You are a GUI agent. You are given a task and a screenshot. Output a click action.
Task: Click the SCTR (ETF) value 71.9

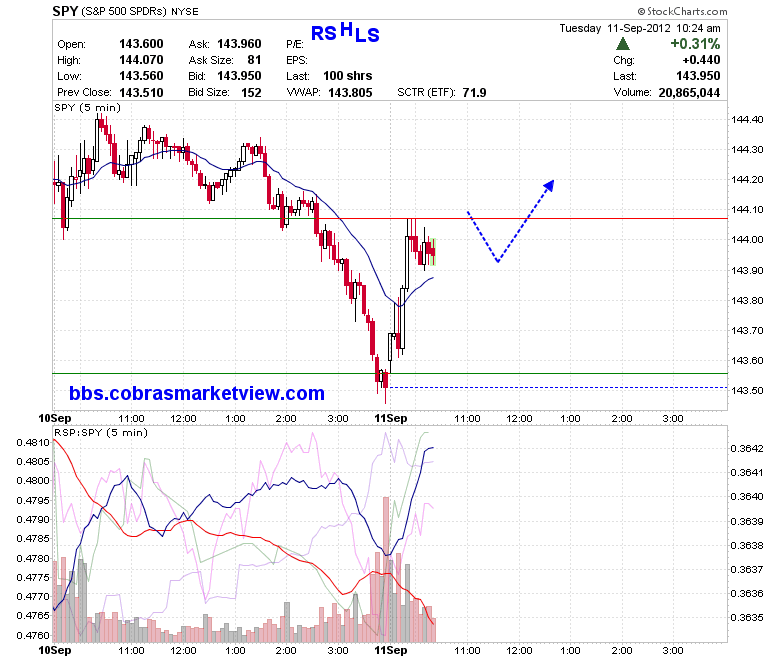474,93
